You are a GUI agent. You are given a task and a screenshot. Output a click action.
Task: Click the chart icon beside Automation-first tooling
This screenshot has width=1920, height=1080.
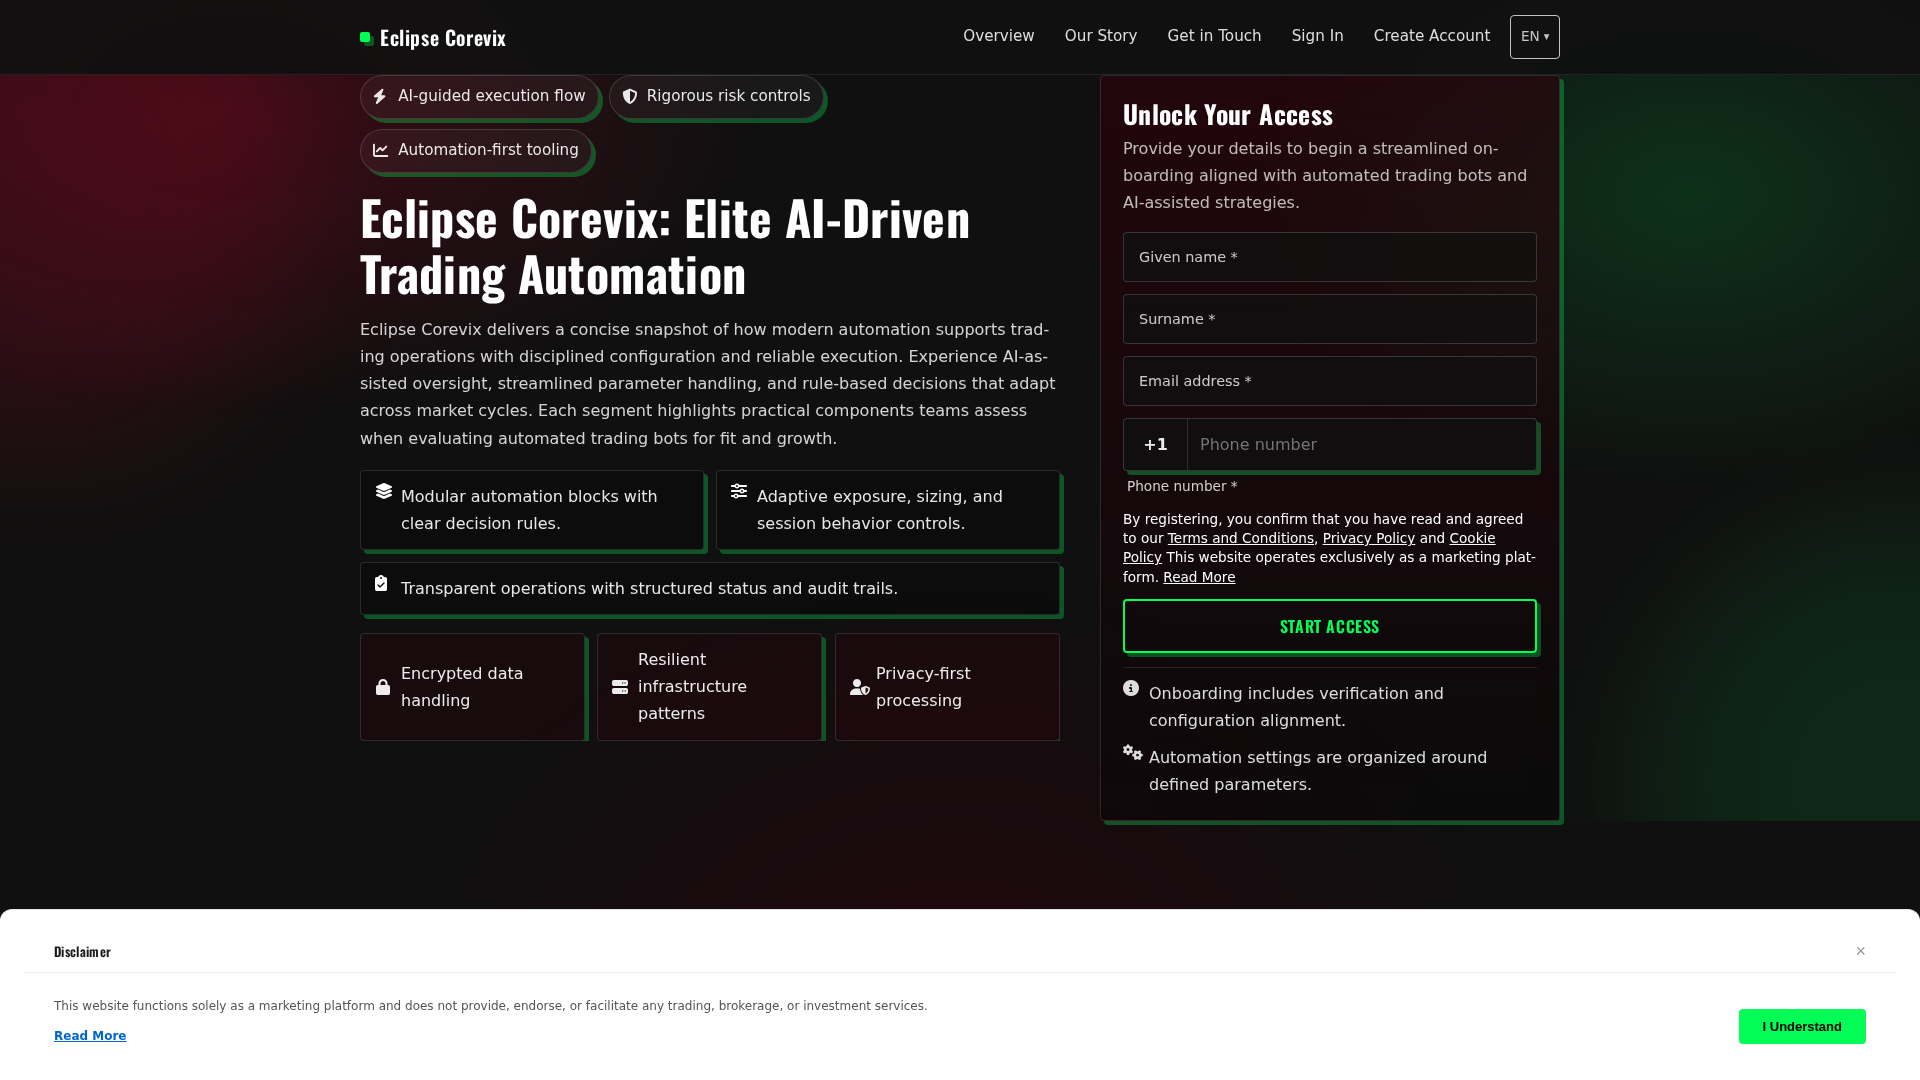click(381, 150)
